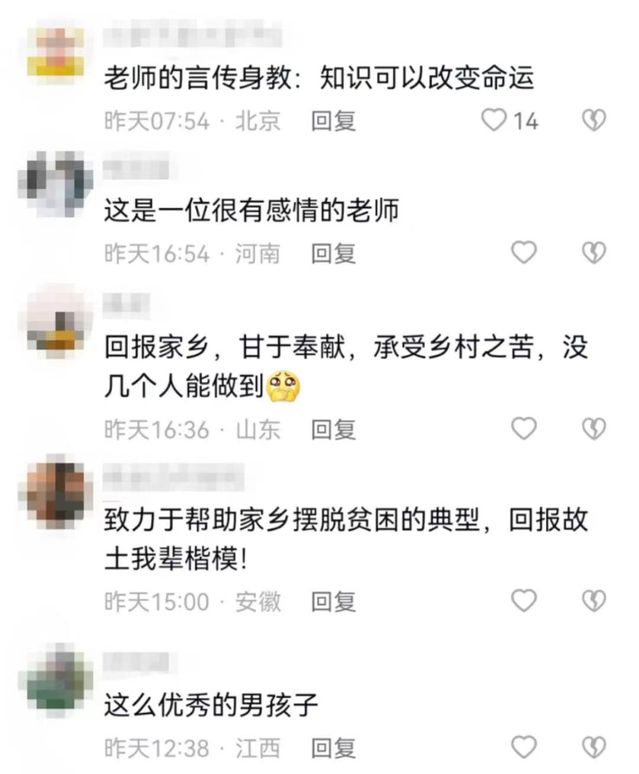Open blurred username of Anhui commenter
The width and height of the screenshot is (639, 774).
click(x=173, y=476)
